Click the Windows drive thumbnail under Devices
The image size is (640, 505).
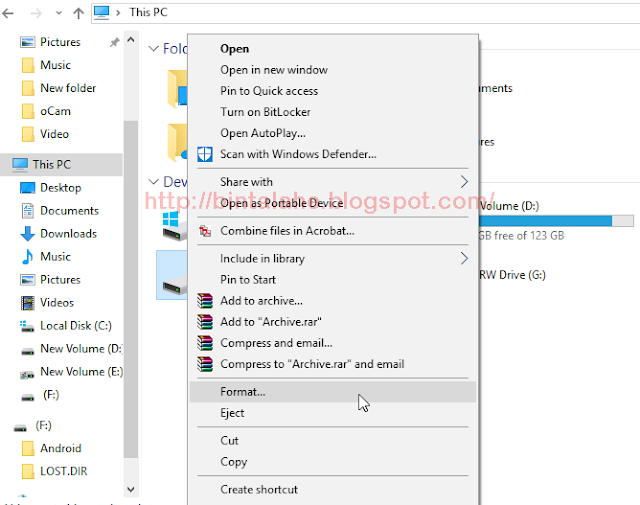[174, 227]
